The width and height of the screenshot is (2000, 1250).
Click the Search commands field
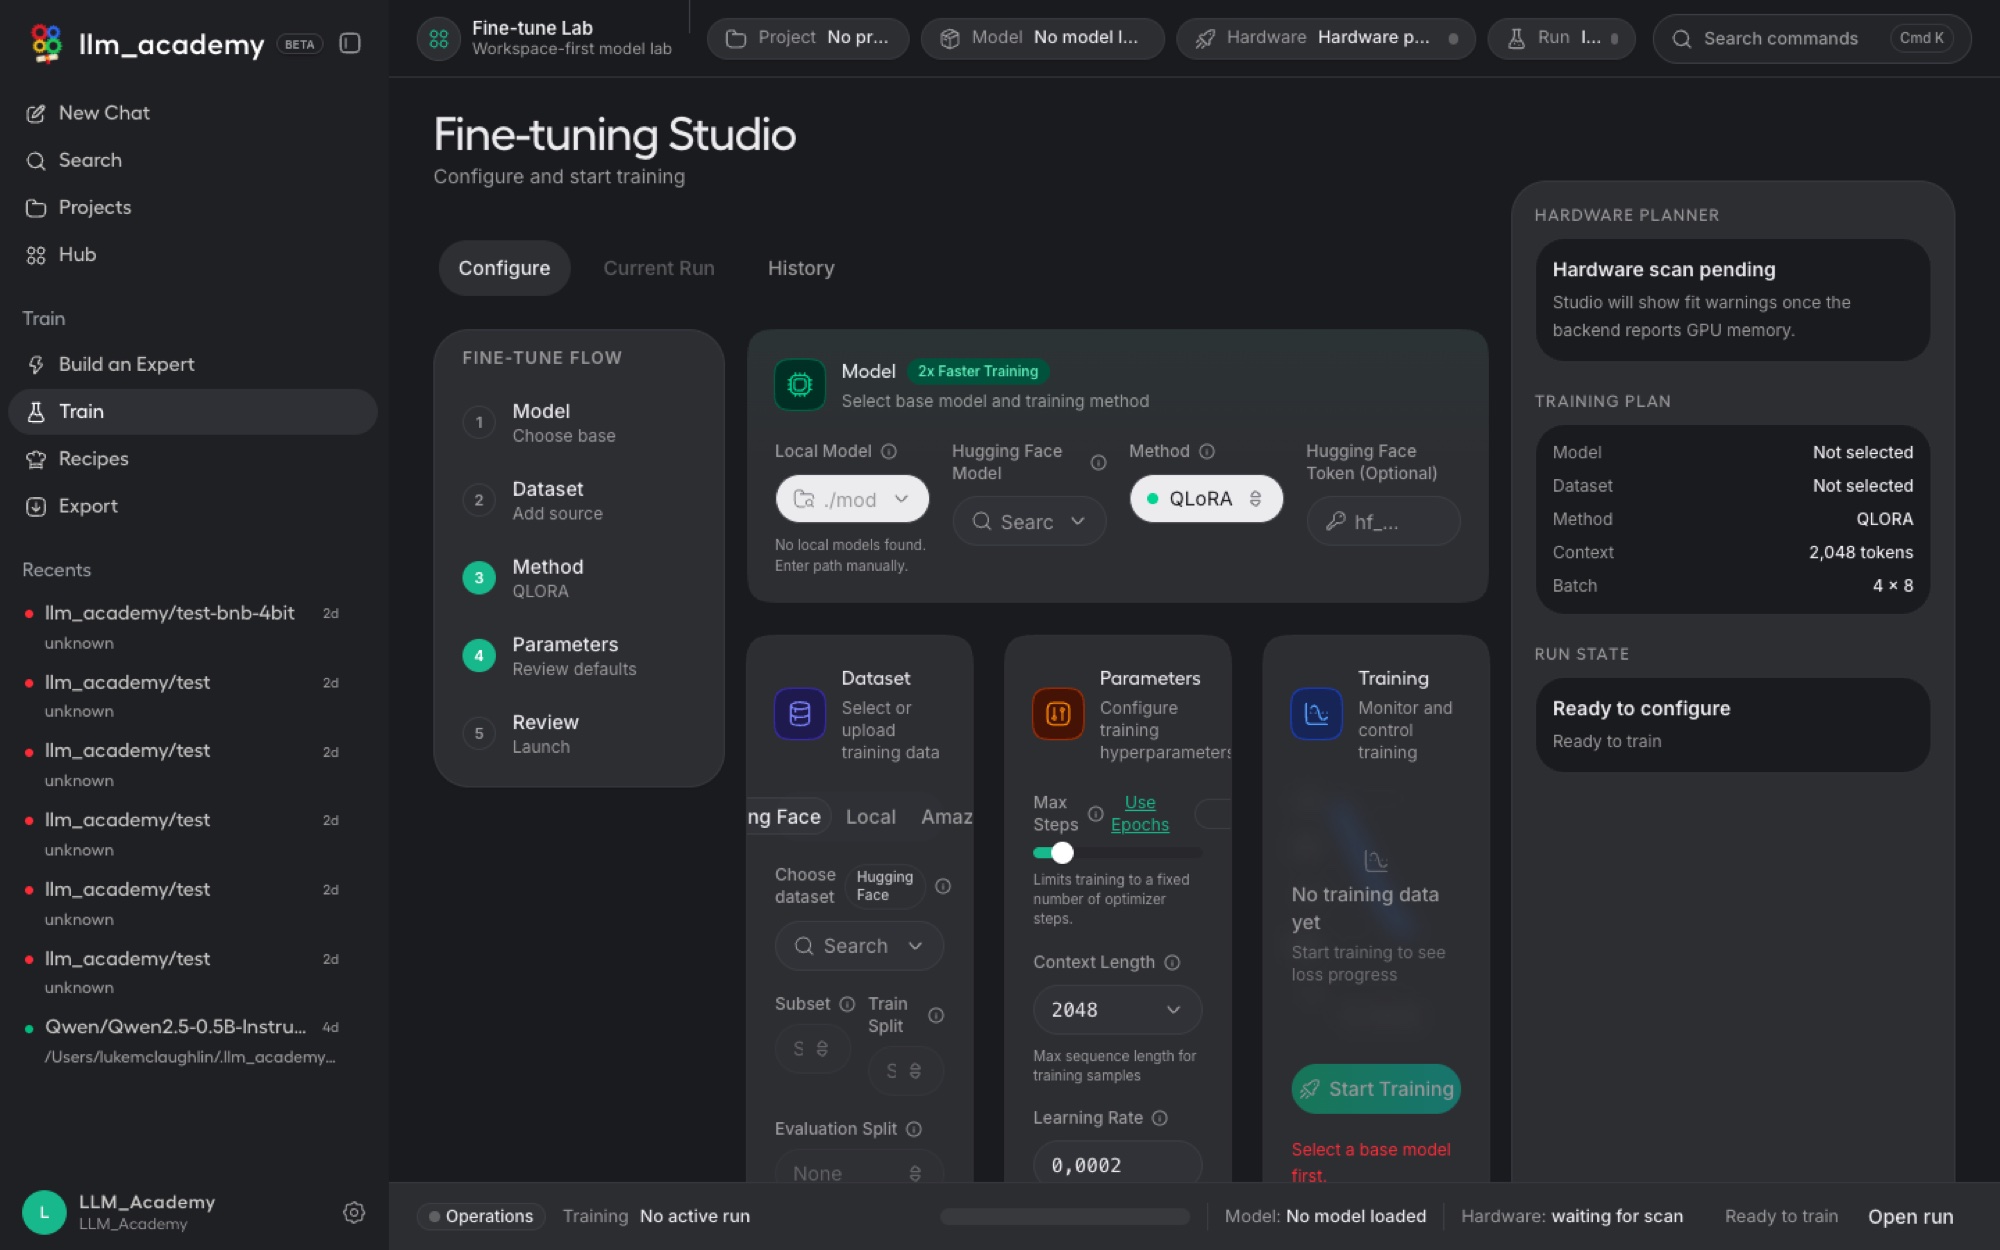pos(1812,38)
